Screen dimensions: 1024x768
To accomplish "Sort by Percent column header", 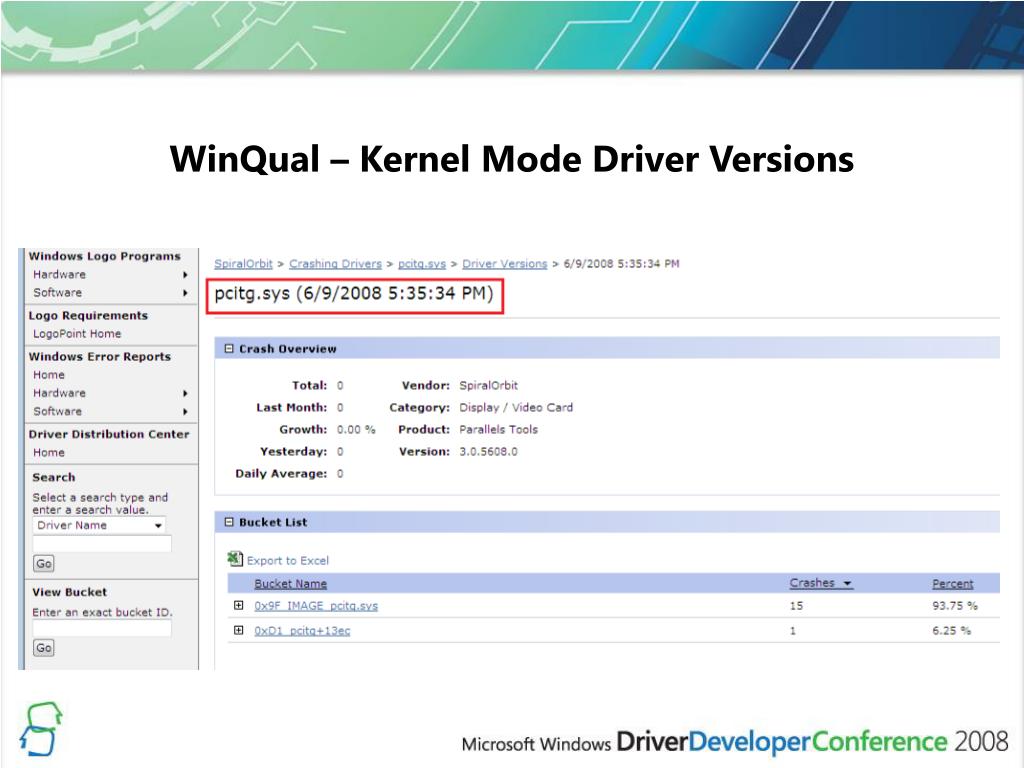I will [x=953, y=584].
